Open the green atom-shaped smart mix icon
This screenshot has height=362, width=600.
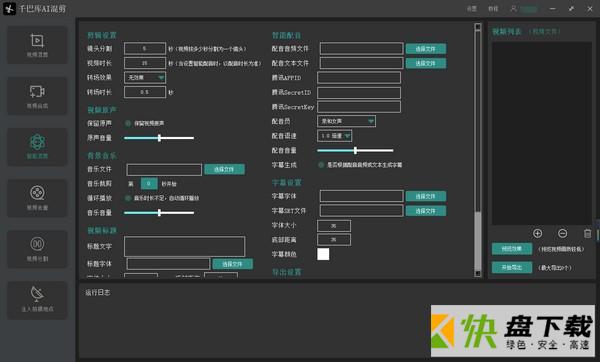pyautogui.click(x=37, y=142)
